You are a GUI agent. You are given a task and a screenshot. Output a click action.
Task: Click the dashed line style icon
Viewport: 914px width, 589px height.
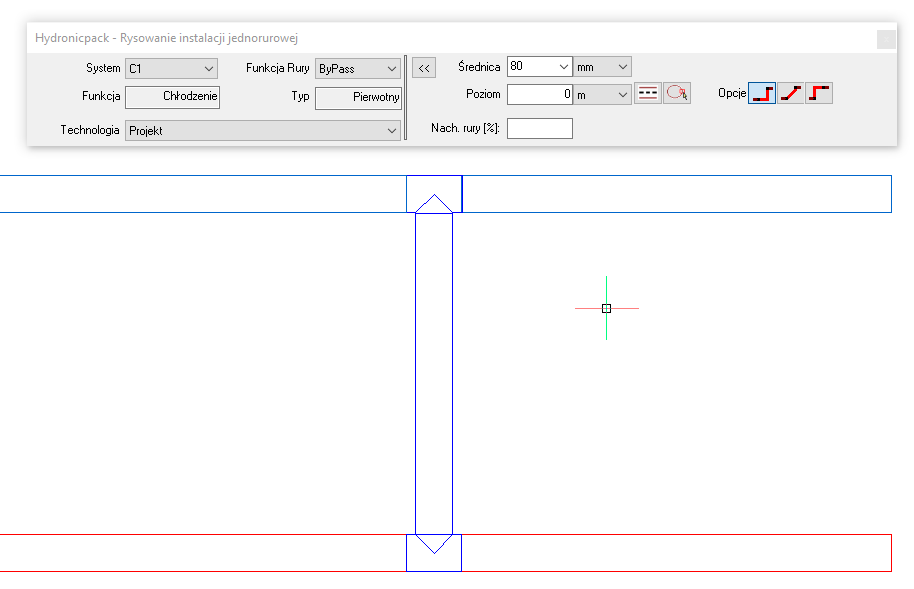[x=648, y=93]
